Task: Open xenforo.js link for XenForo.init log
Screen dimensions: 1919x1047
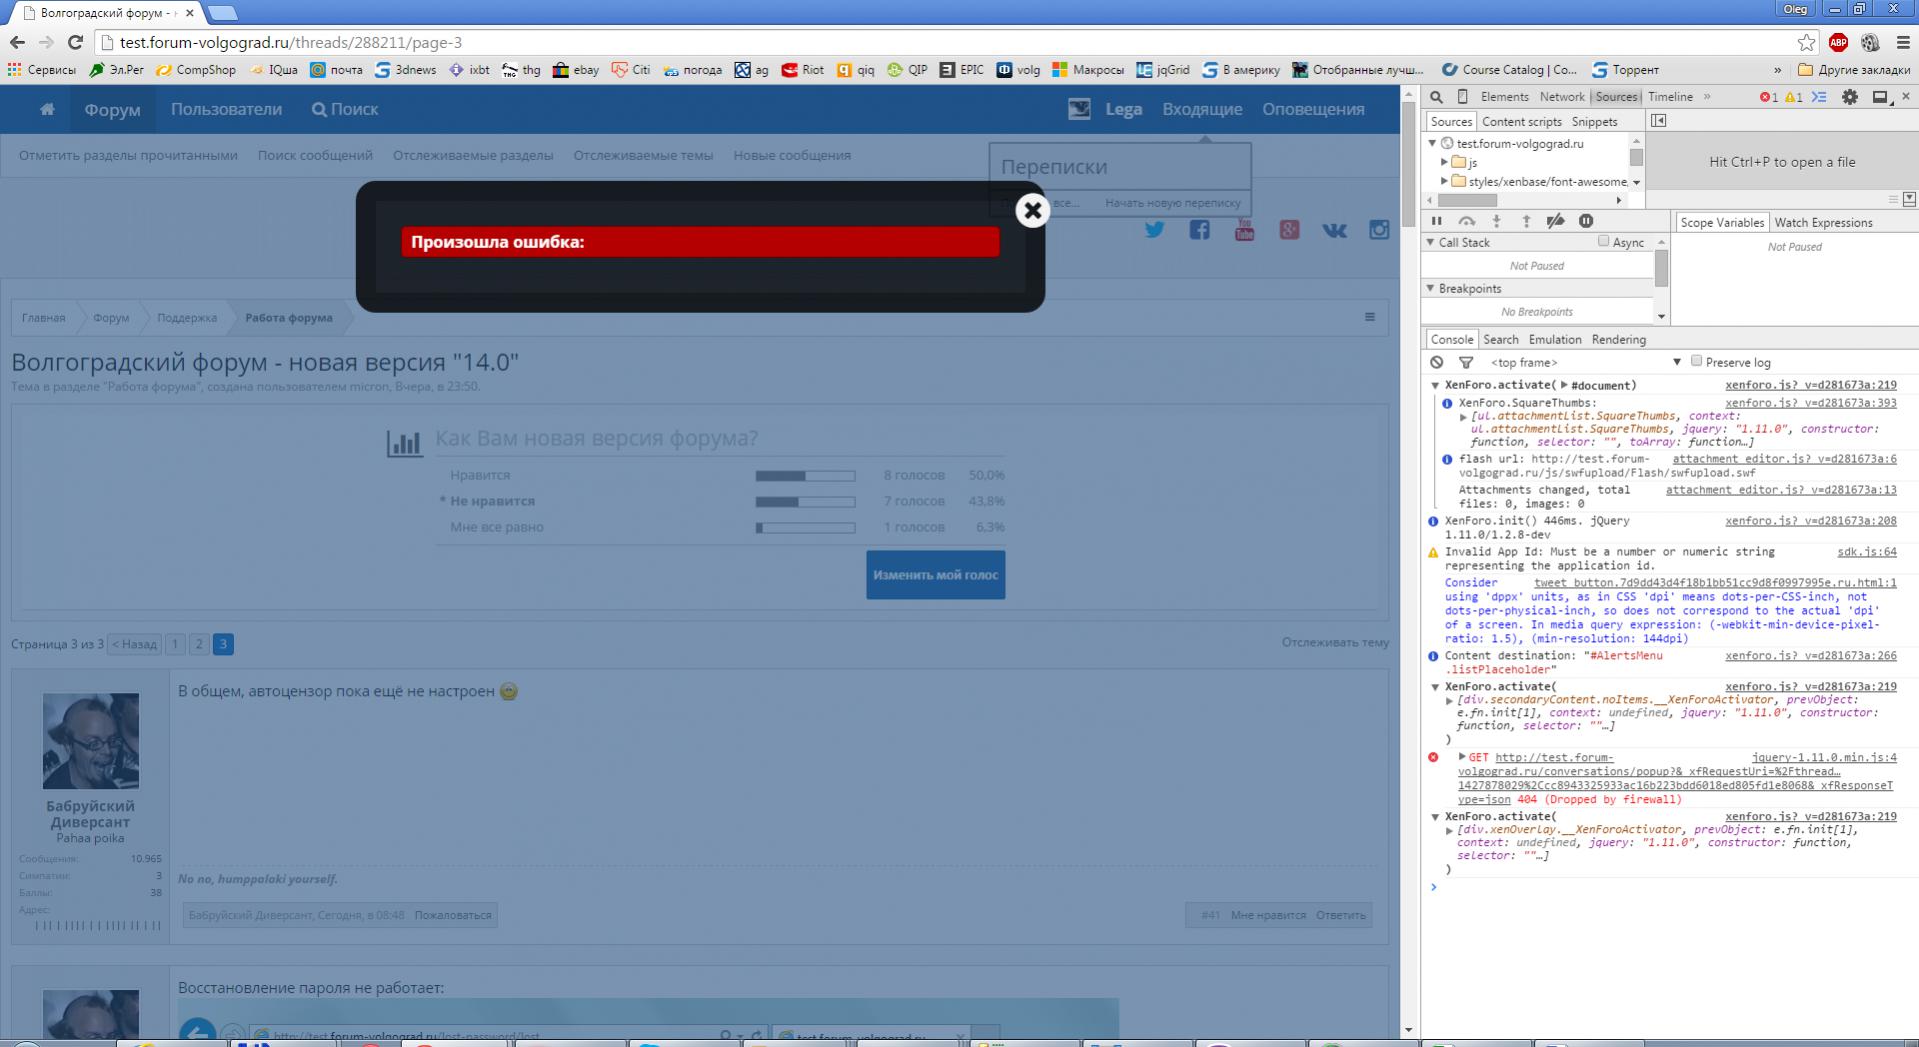Action: [1810, 521]
